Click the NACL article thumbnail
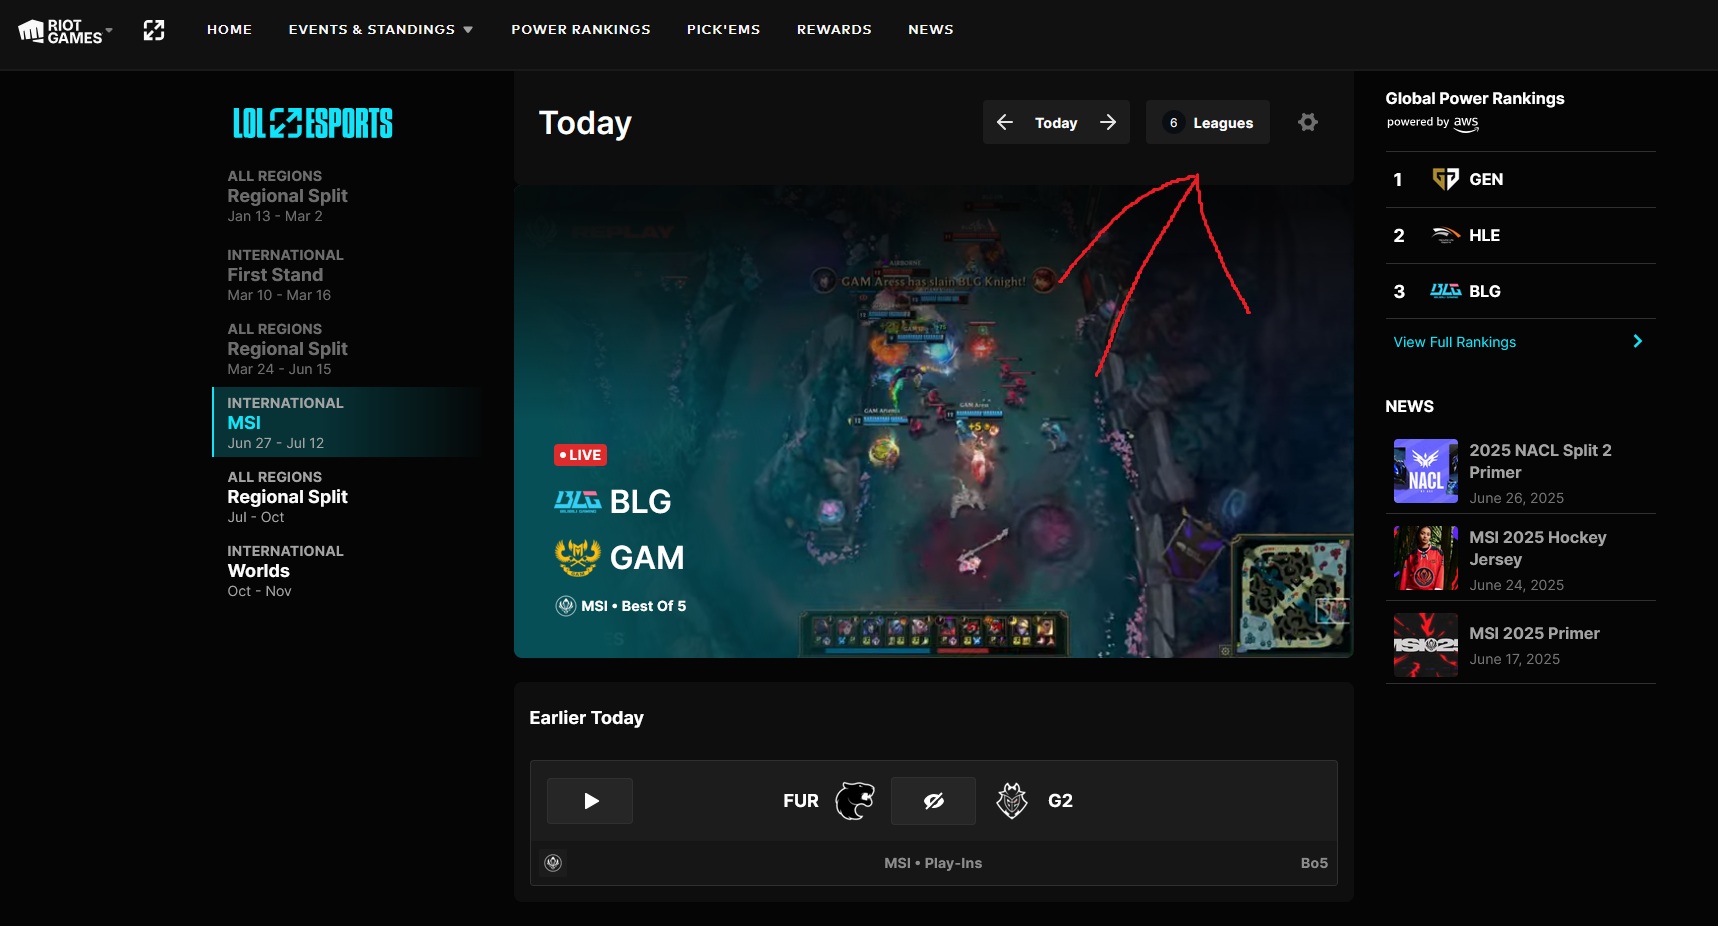This screenshot has width=1718, height=926. [1426, 471]
